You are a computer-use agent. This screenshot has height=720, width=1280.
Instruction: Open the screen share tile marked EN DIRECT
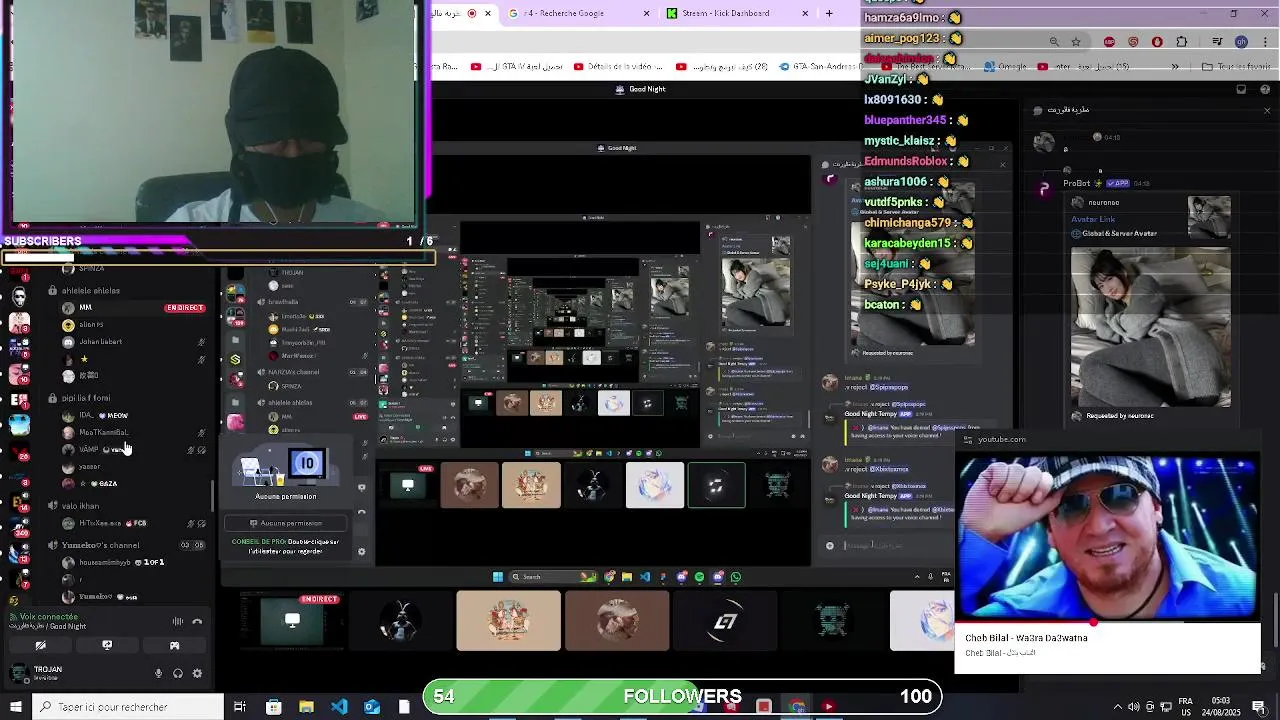[292, 621]
